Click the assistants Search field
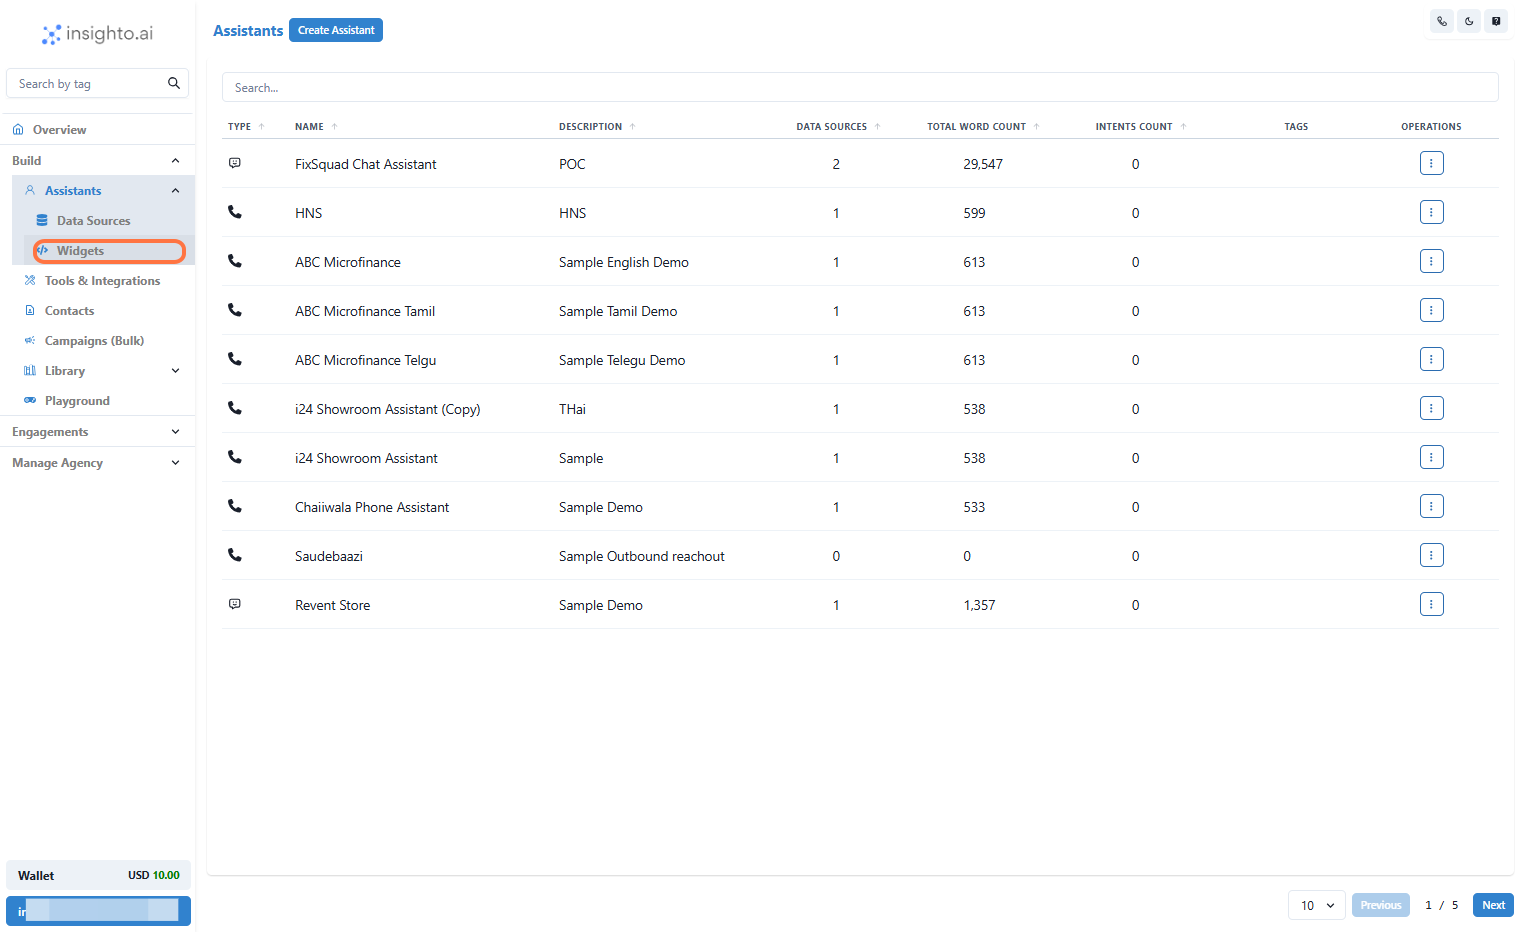Screen dimensions: 1526x932 860,87
